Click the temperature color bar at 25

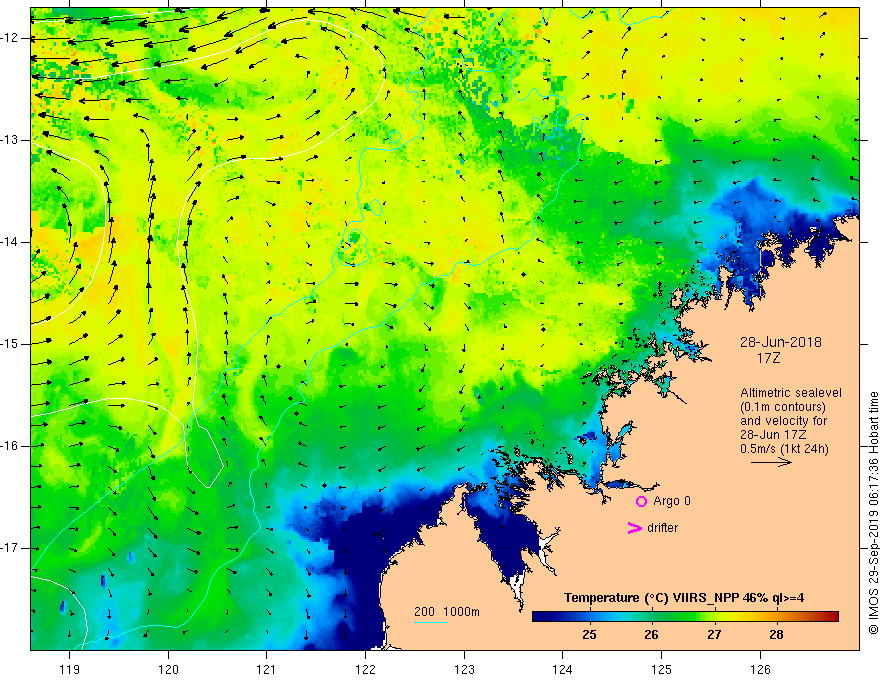[589, 617]
